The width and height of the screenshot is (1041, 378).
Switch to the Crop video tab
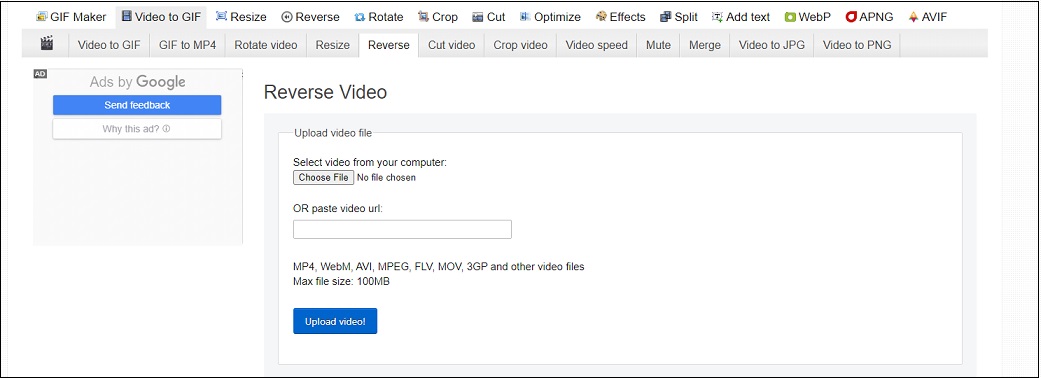coord(520,45)
